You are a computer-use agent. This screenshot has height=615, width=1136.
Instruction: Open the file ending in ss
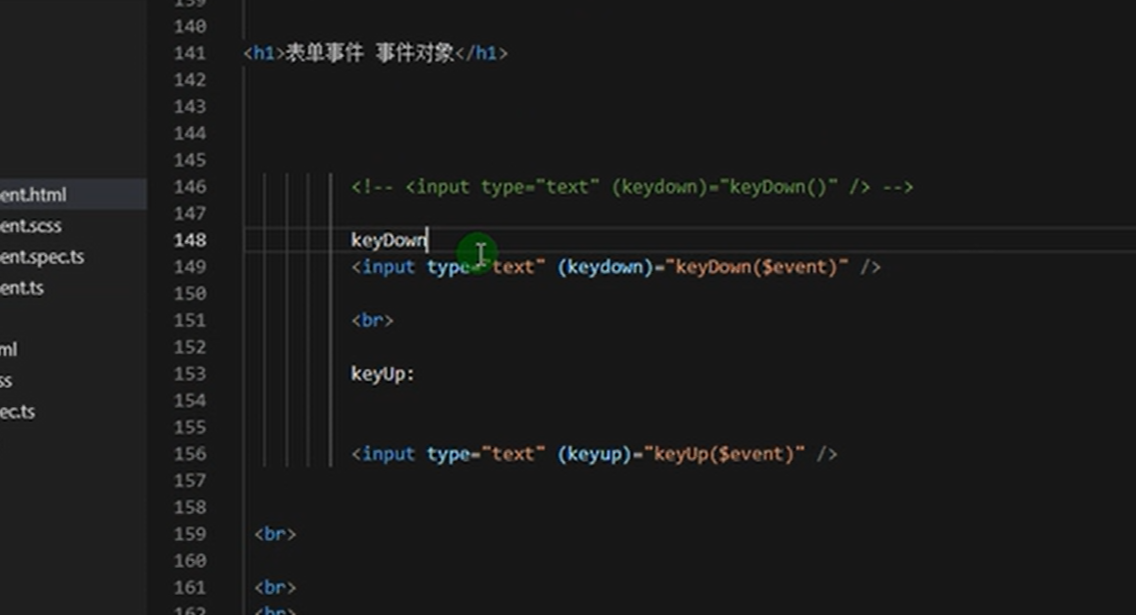click(x=7, y=380)
